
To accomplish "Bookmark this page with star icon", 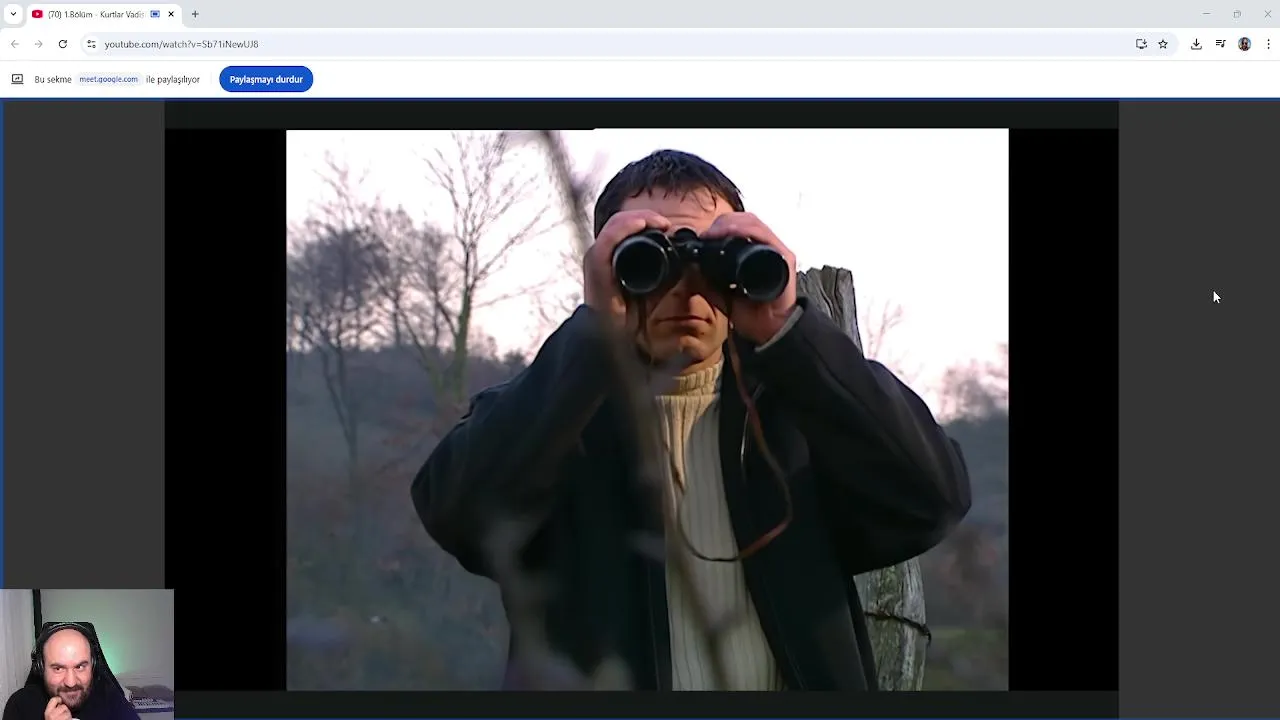I will [1163, 44].
